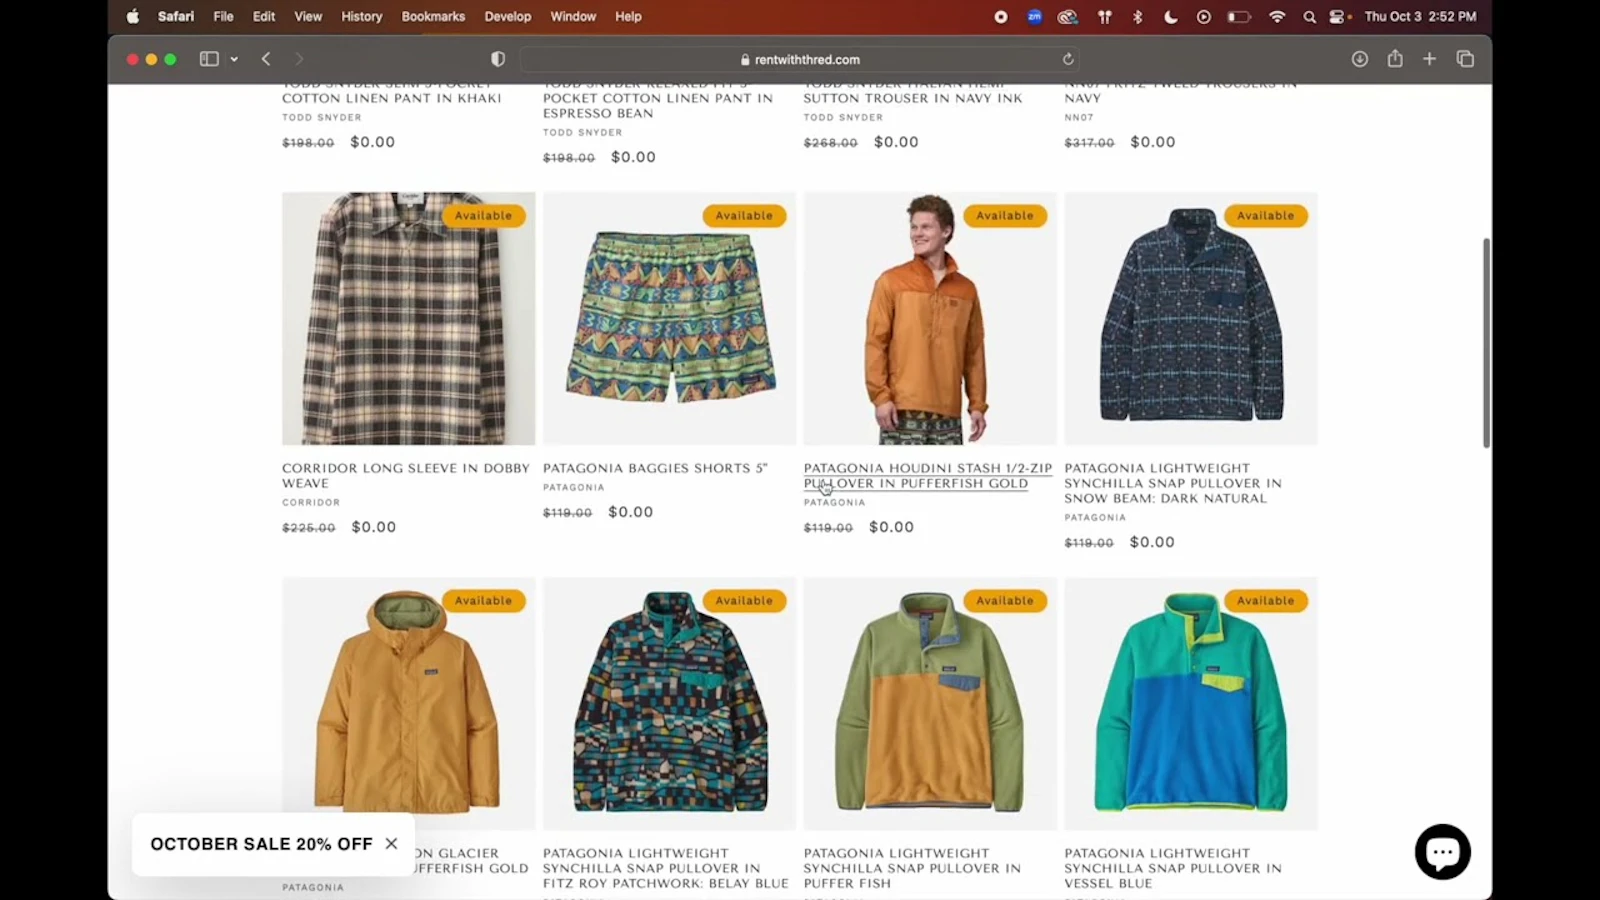
Task: Open the Safari menu in menu bar
Action: coord(176,16)
